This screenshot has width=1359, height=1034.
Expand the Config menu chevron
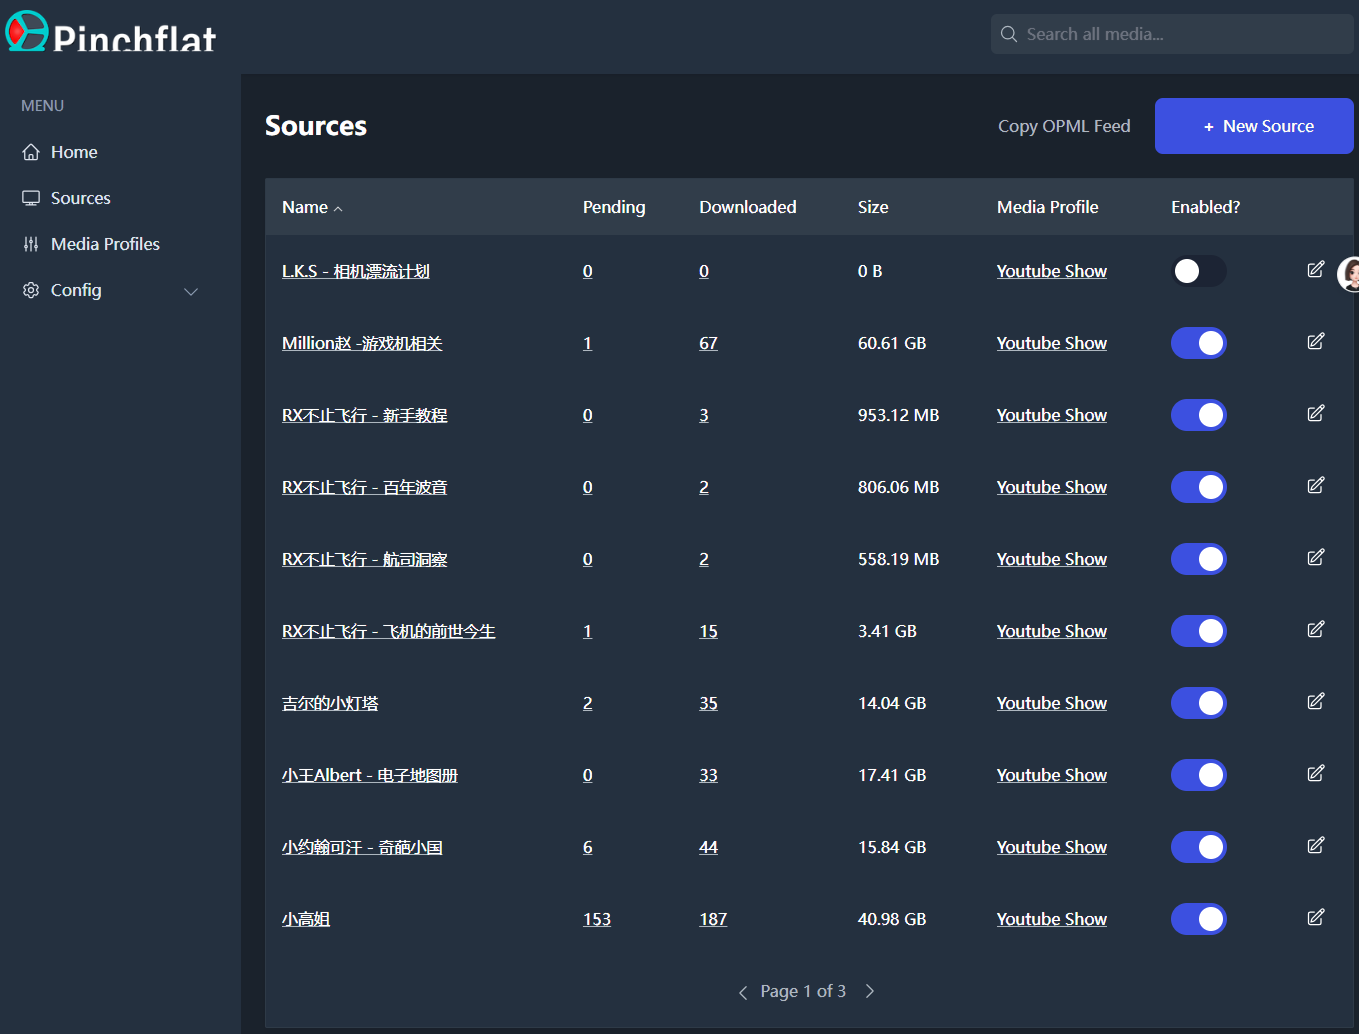point(191,291)
